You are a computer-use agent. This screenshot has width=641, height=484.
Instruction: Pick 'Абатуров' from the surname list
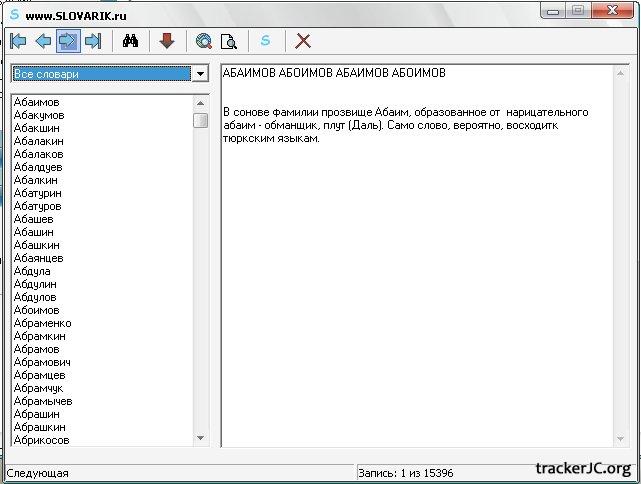click(39, 206)
